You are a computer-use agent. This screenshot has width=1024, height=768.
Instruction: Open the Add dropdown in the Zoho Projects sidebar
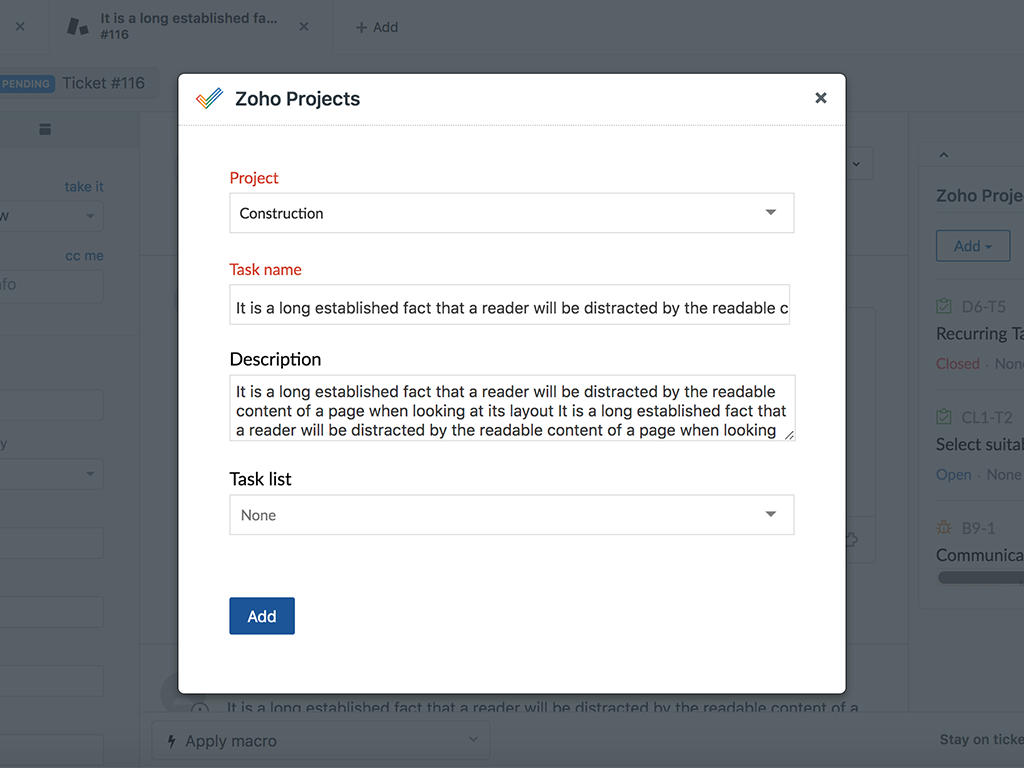pyautogui.click(x=972, y=245)
